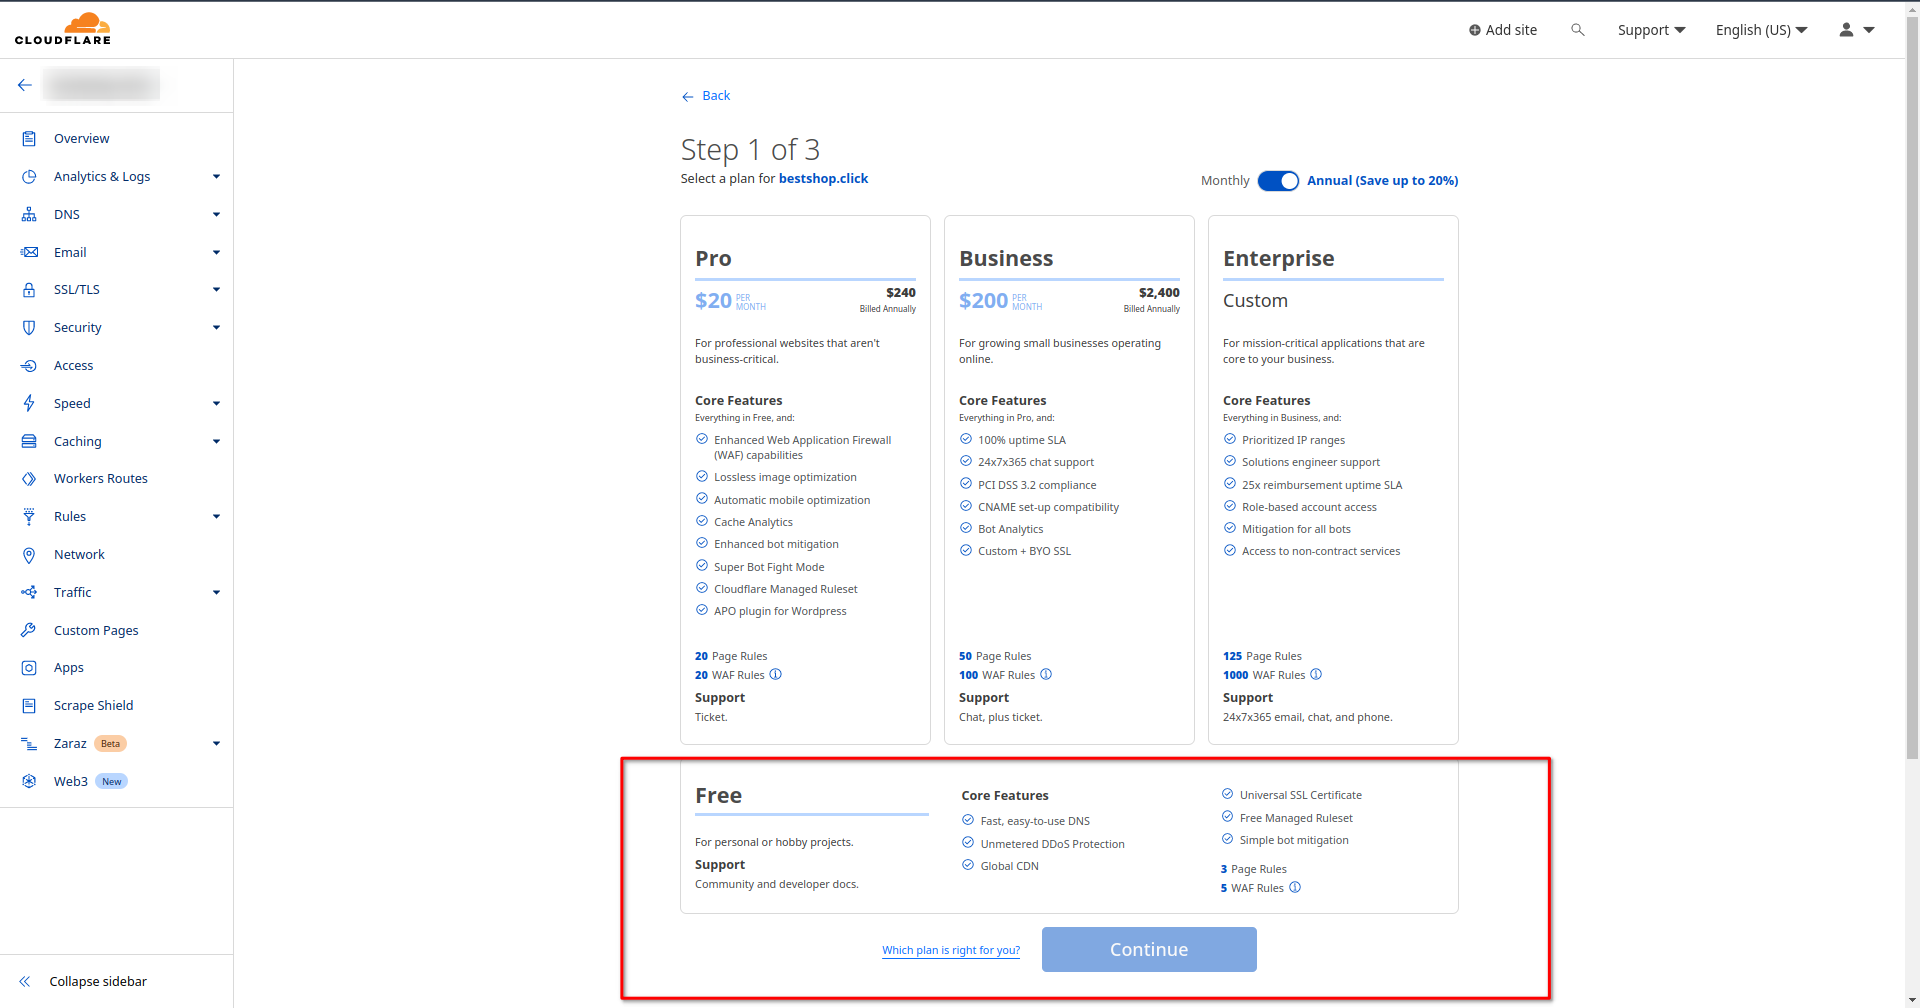Viewport: 1920px width, 1008px height.
Task: Expand Zaraz submenu arrow
Action: pyautogui.click(x=216, y=744)
